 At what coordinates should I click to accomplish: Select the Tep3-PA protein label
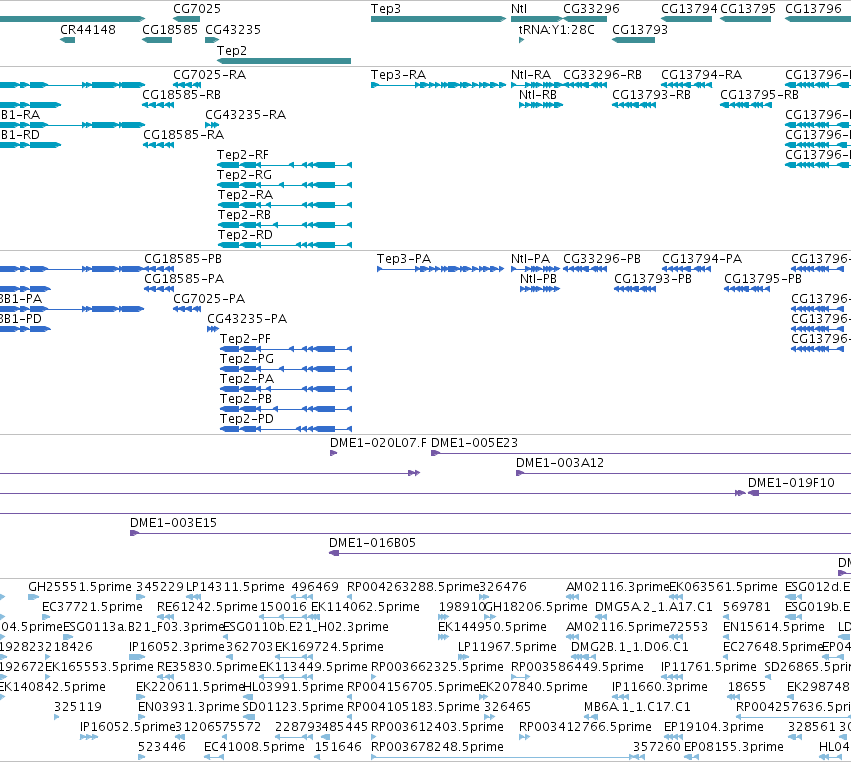coord(404,258)
